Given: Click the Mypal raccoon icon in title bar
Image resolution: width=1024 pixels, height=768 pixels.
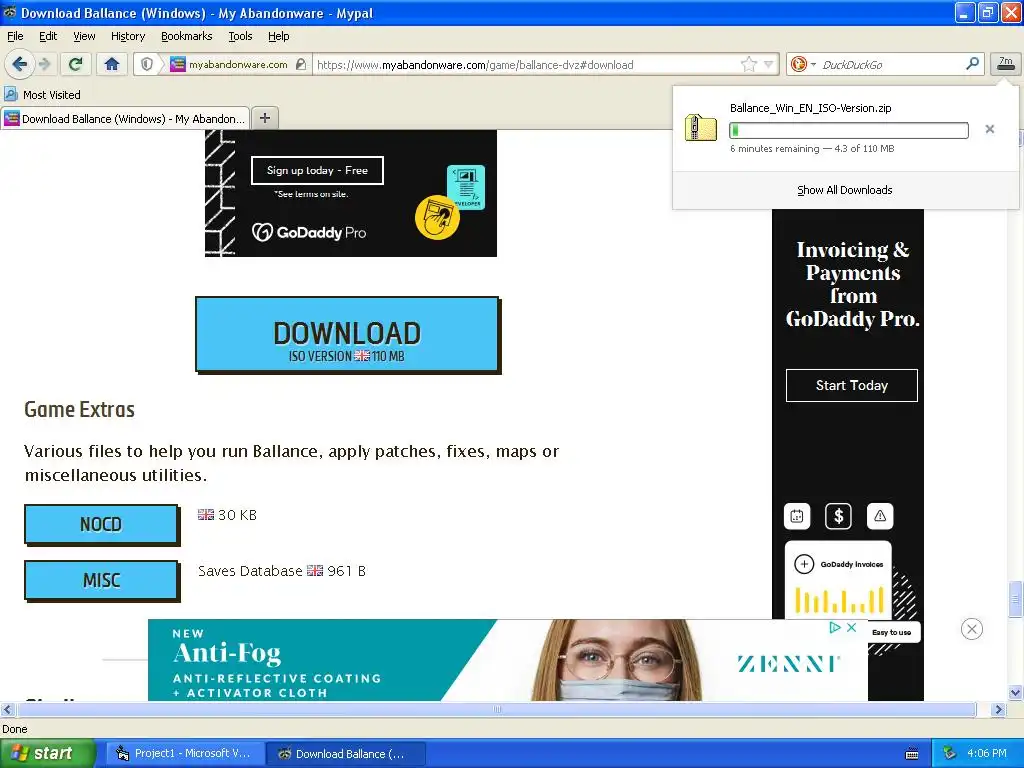Looking at the screenshot, I should point(10,12).
